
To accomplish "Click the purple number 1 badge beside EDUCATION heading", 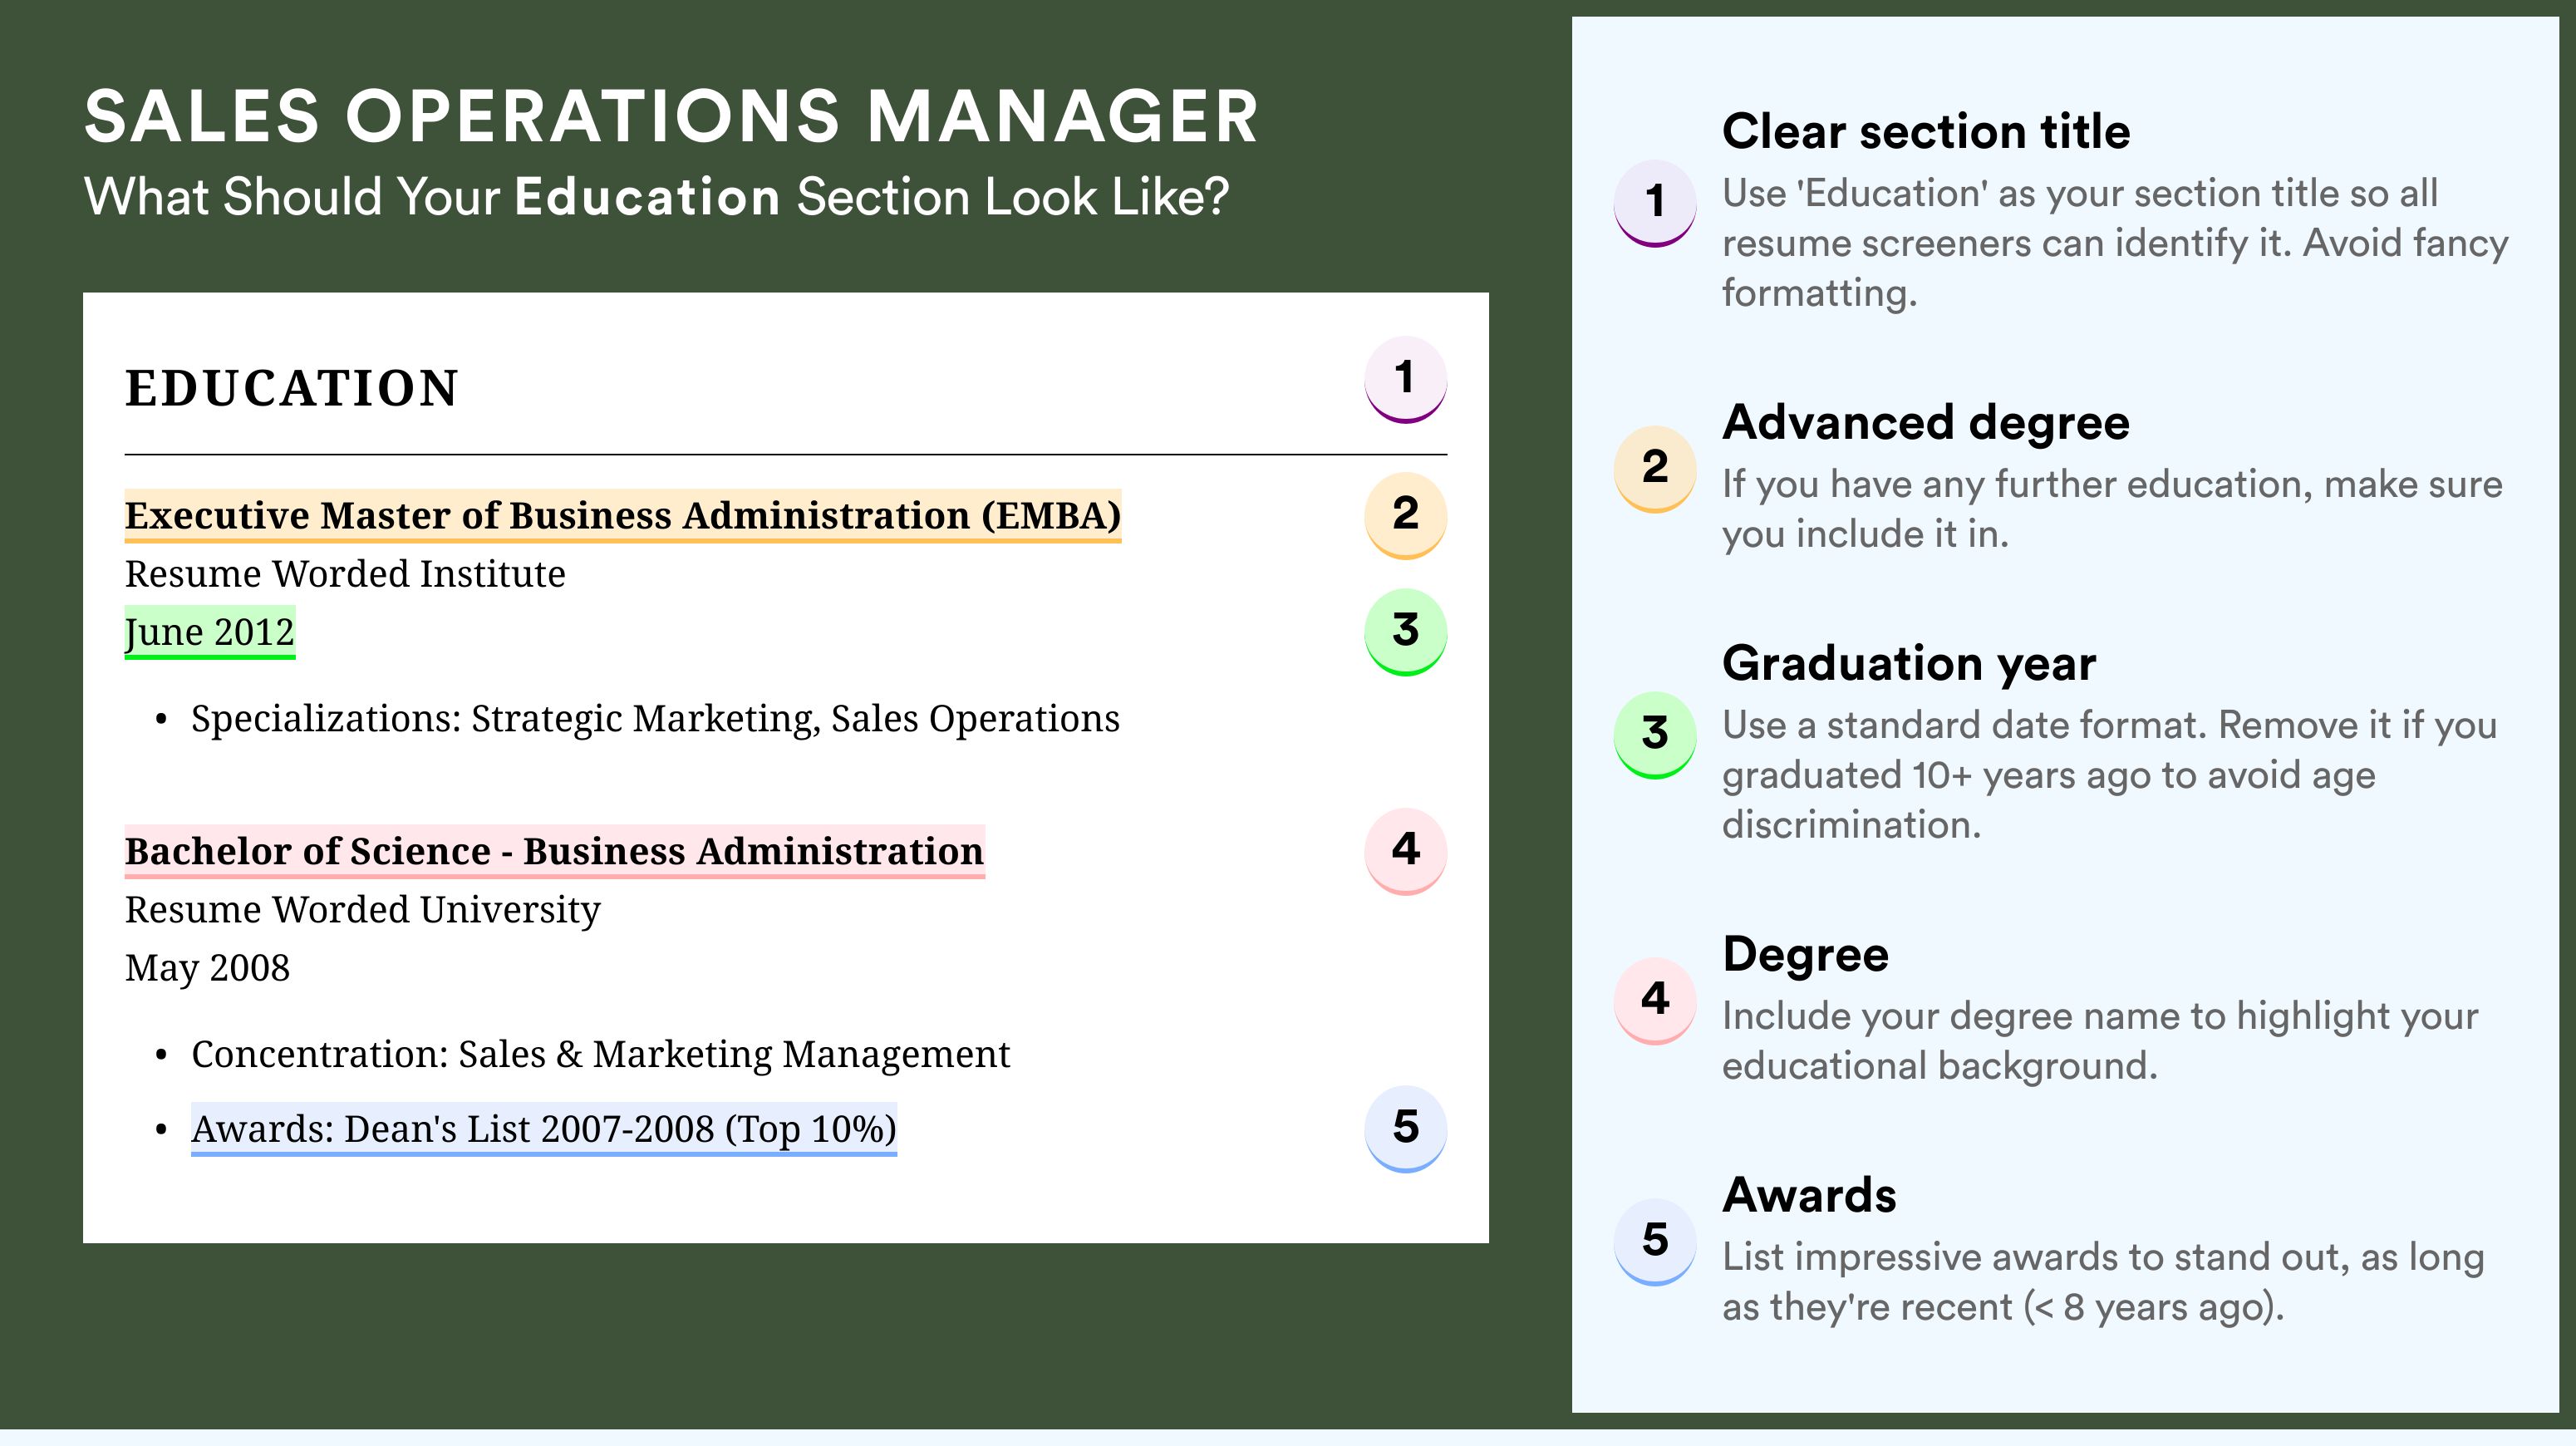I will (x=1405, y=380).
